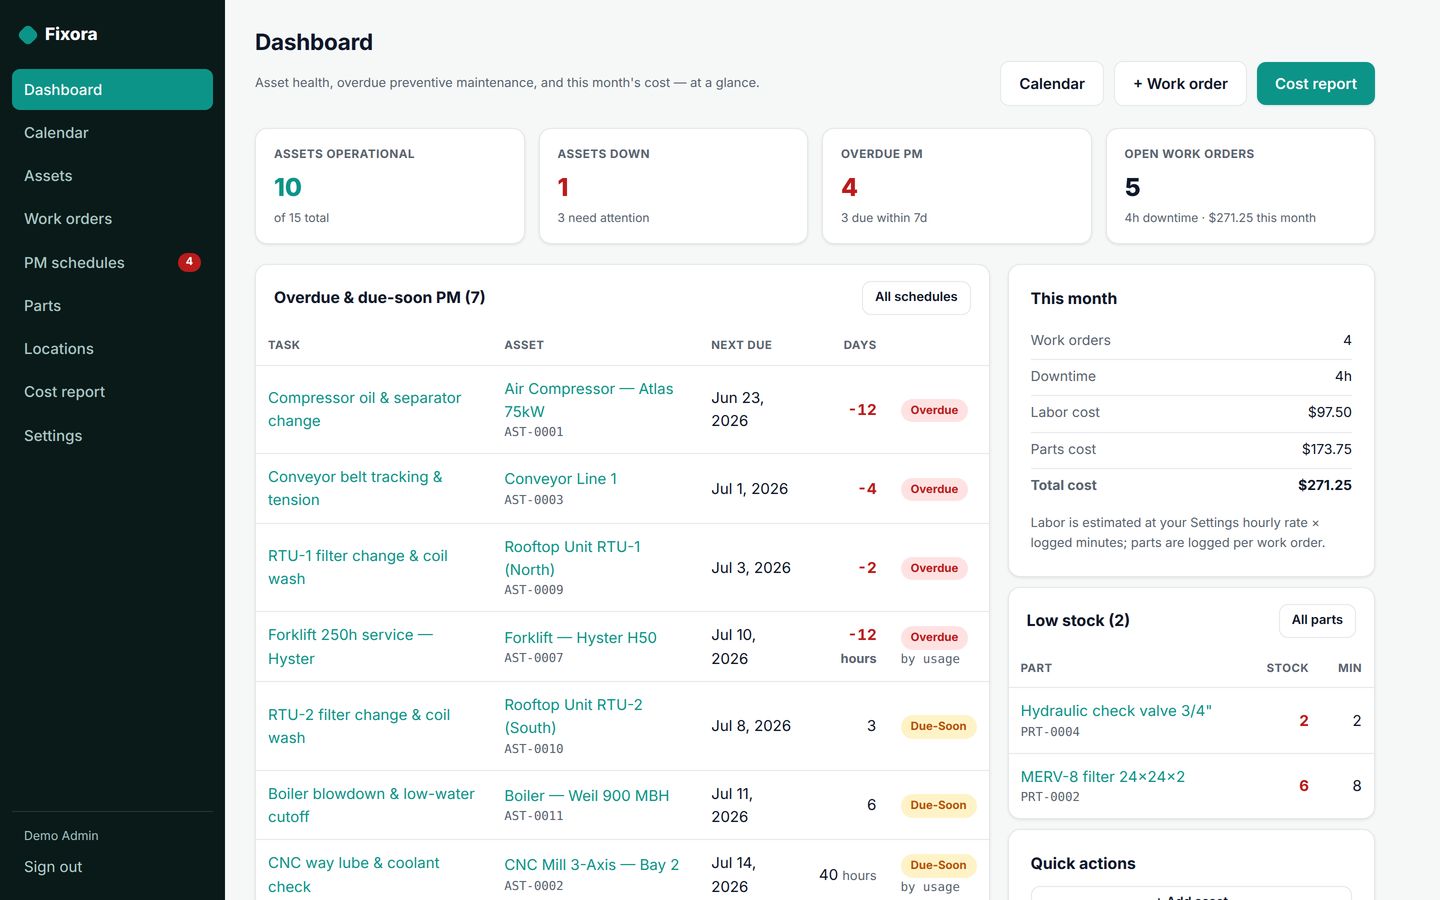1440x900 pixels.
Task: Open the Air Compressor — Atlas 75kW asset
Action: click(589, 400)
